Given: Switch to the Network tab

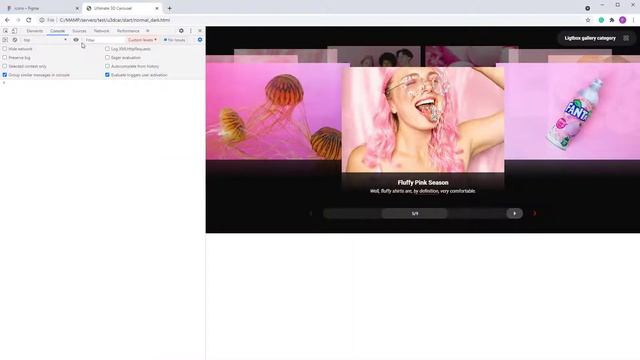Looking at the screenshot, I should pyautogui.click(x=101, y=31).
